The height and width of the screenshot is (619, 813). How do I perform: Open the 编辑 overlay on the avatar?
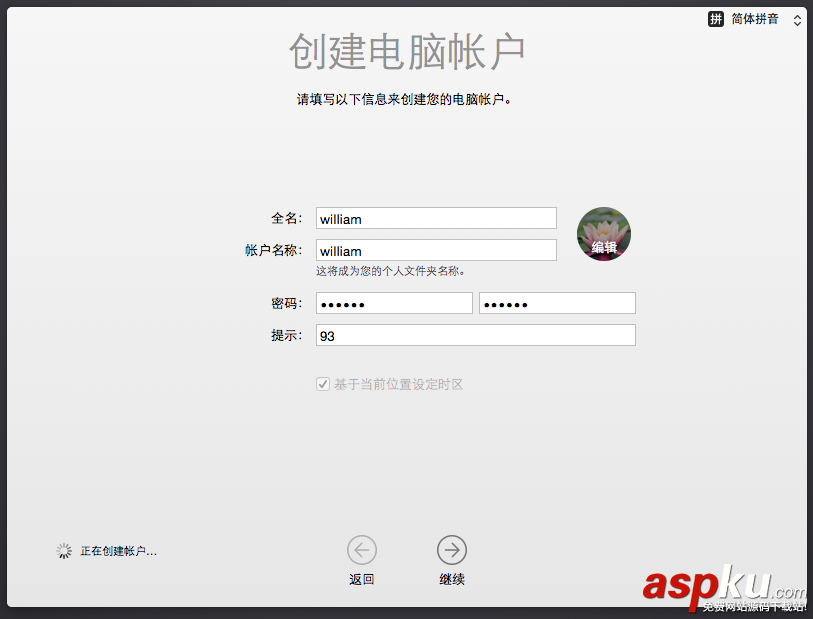(603, 247)
